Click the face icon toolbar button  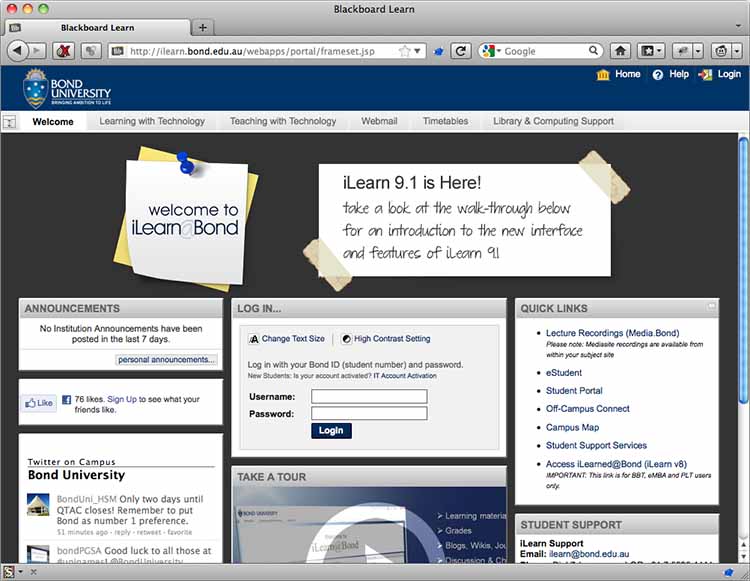coord(721,51)
